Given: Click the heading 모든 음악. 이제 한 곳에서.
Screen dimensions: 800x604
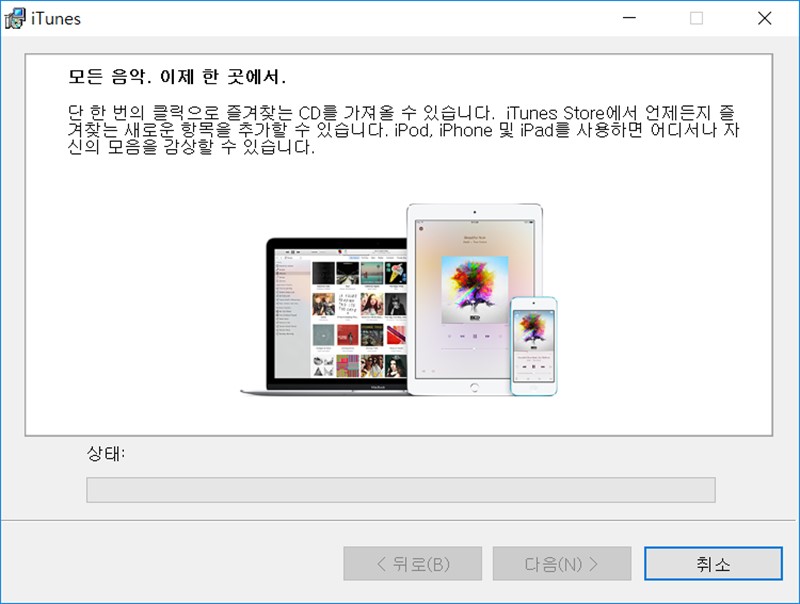Looking at the screenshot, I should (177, 77).
